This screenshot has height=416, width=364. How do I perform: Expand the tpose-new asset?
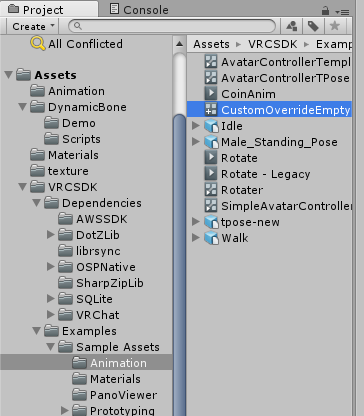click(196, 221)
